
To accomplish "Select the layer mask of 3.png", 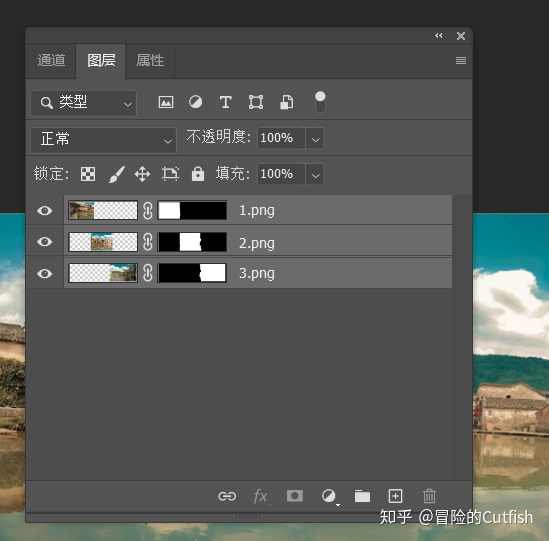I will (x=192, y=273).
